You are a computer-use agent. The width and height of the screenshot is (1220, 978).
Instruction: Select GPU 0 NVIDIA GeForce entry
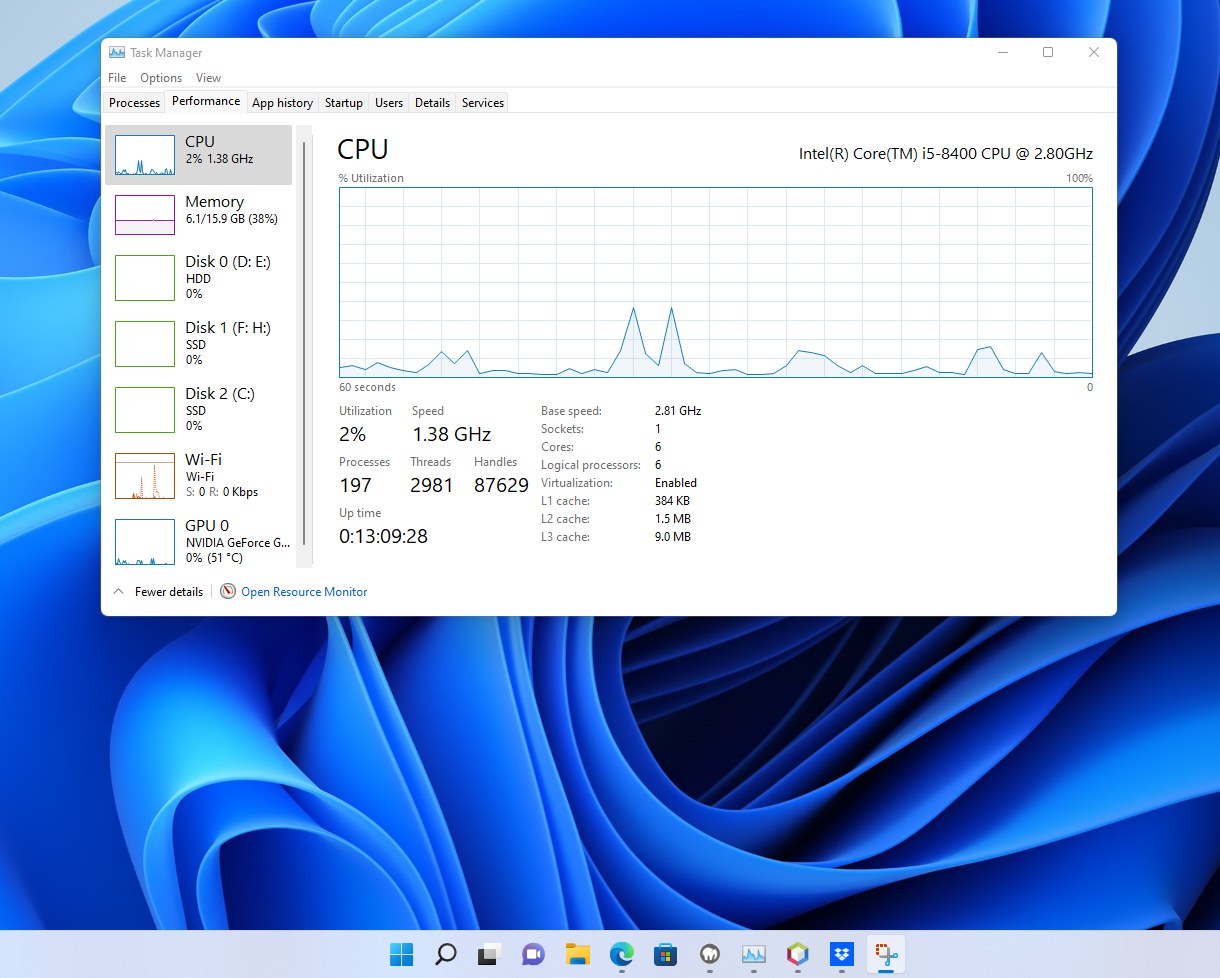(x=198, y=541)
